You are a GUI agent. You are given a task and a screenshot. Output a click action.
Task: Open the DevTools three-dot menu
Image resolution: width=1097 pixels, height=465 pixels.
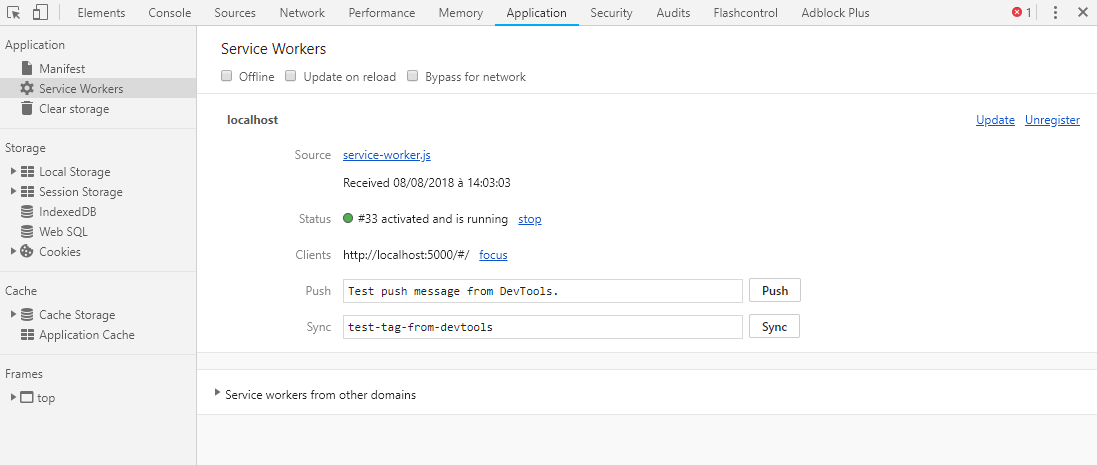pos(1055,13)
